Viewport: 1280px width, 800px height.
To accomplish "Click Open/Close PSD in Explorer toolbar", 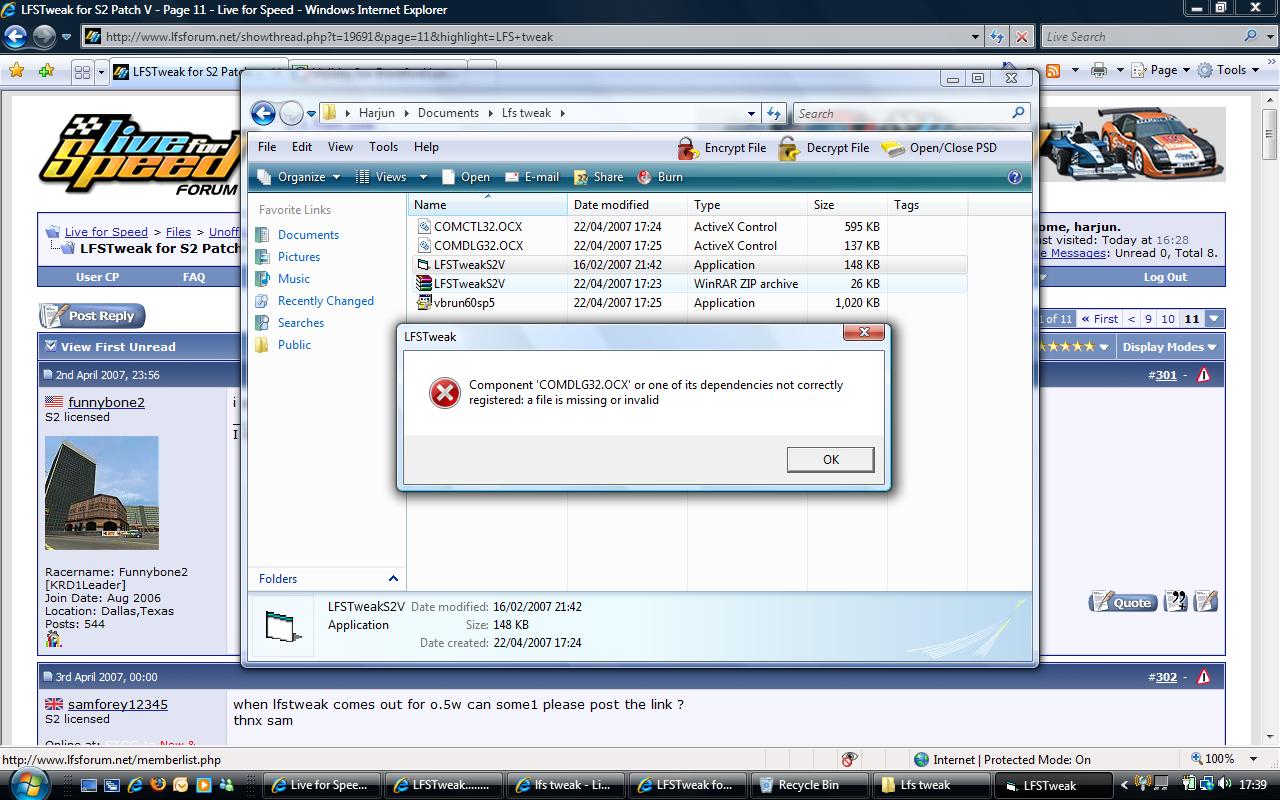I will 939,148.
